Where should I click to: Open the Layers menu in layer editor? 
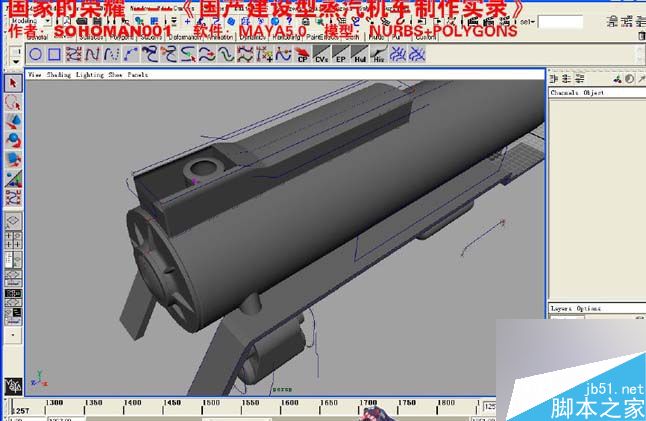pyautogui.click(x=561, y=308)
